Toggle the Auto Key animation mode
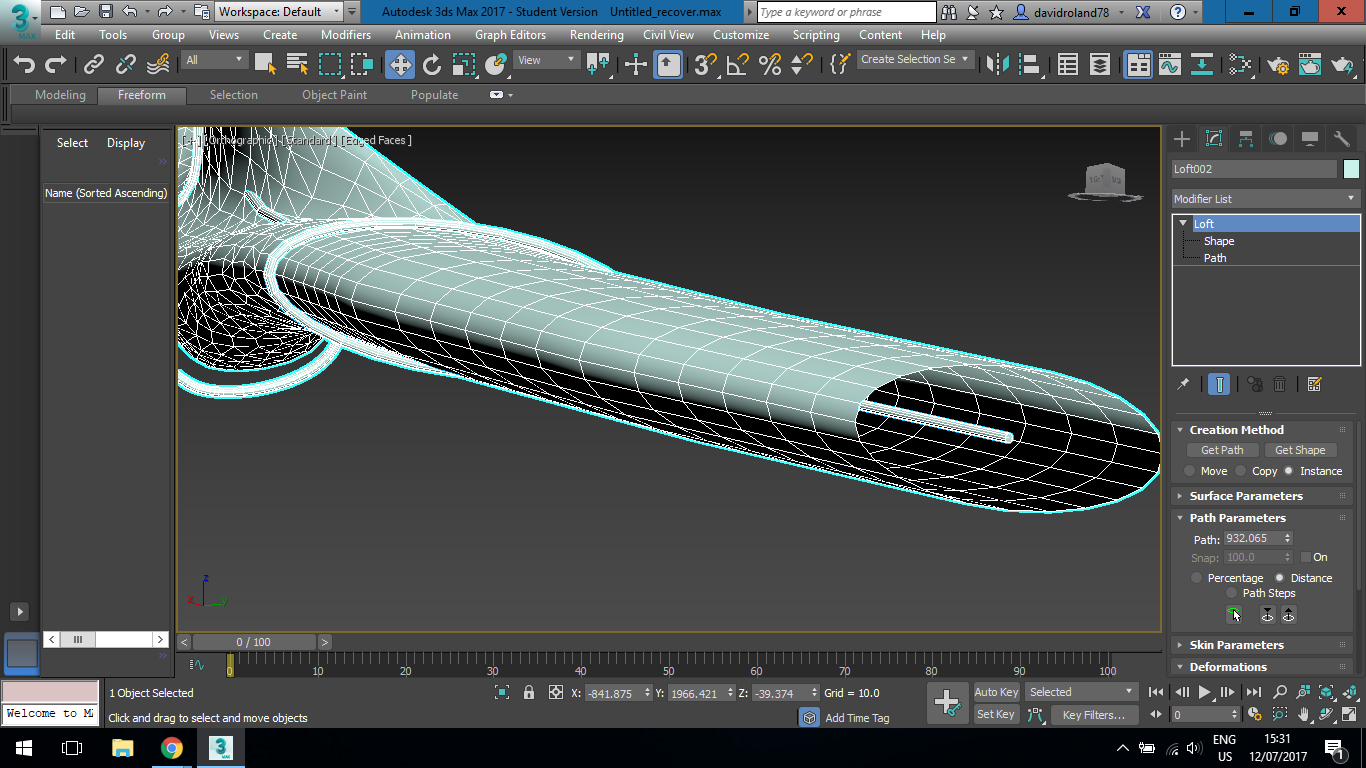 996,692
